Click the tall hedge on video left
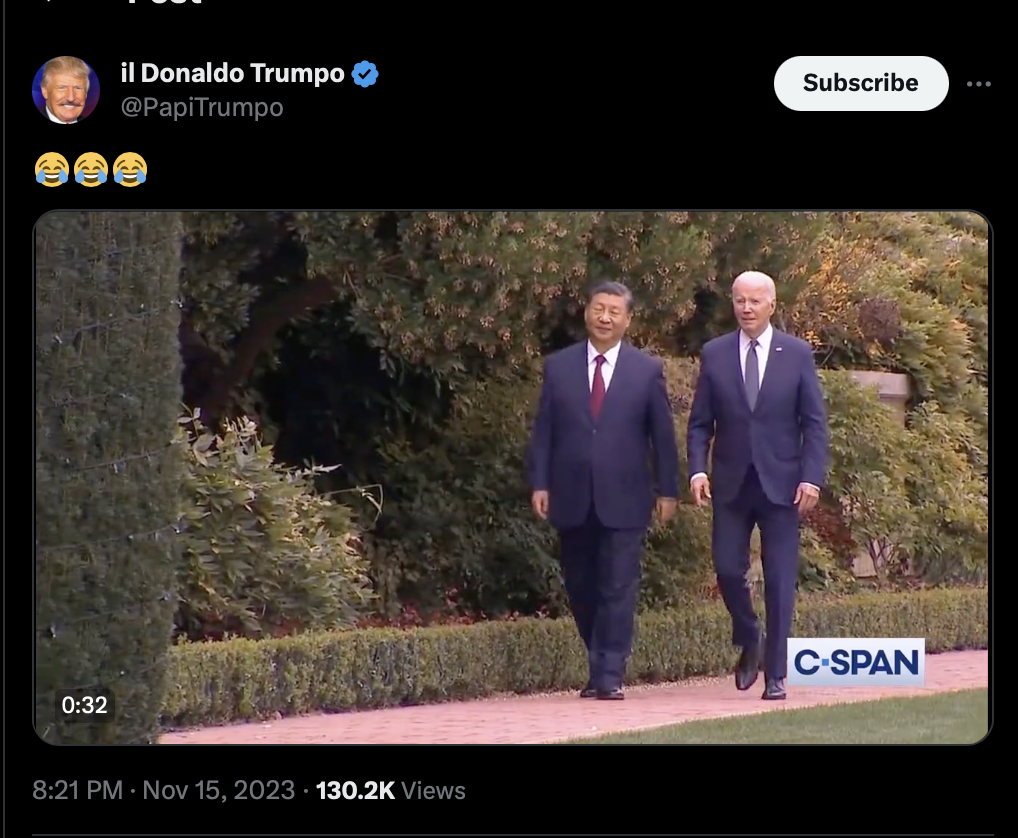1018x838 pixels. click(x=107, y=477)
